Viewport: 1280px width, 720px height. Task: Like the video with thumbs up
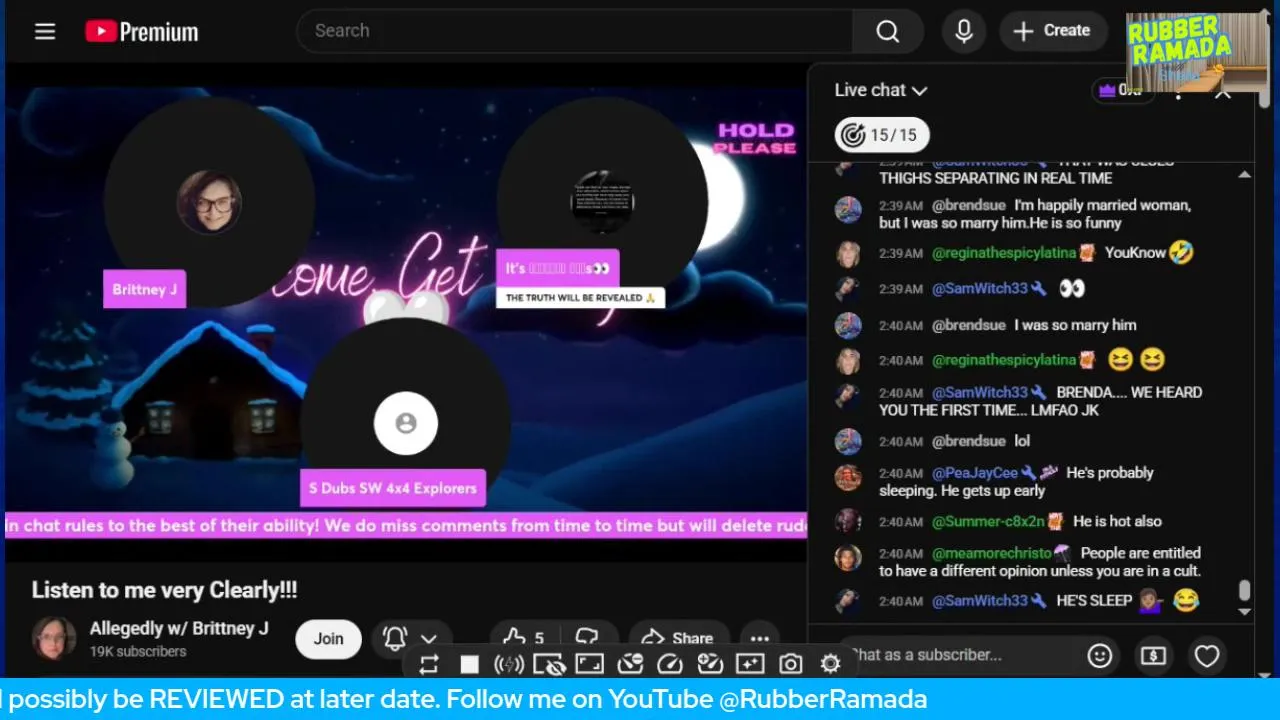point(524,638)
